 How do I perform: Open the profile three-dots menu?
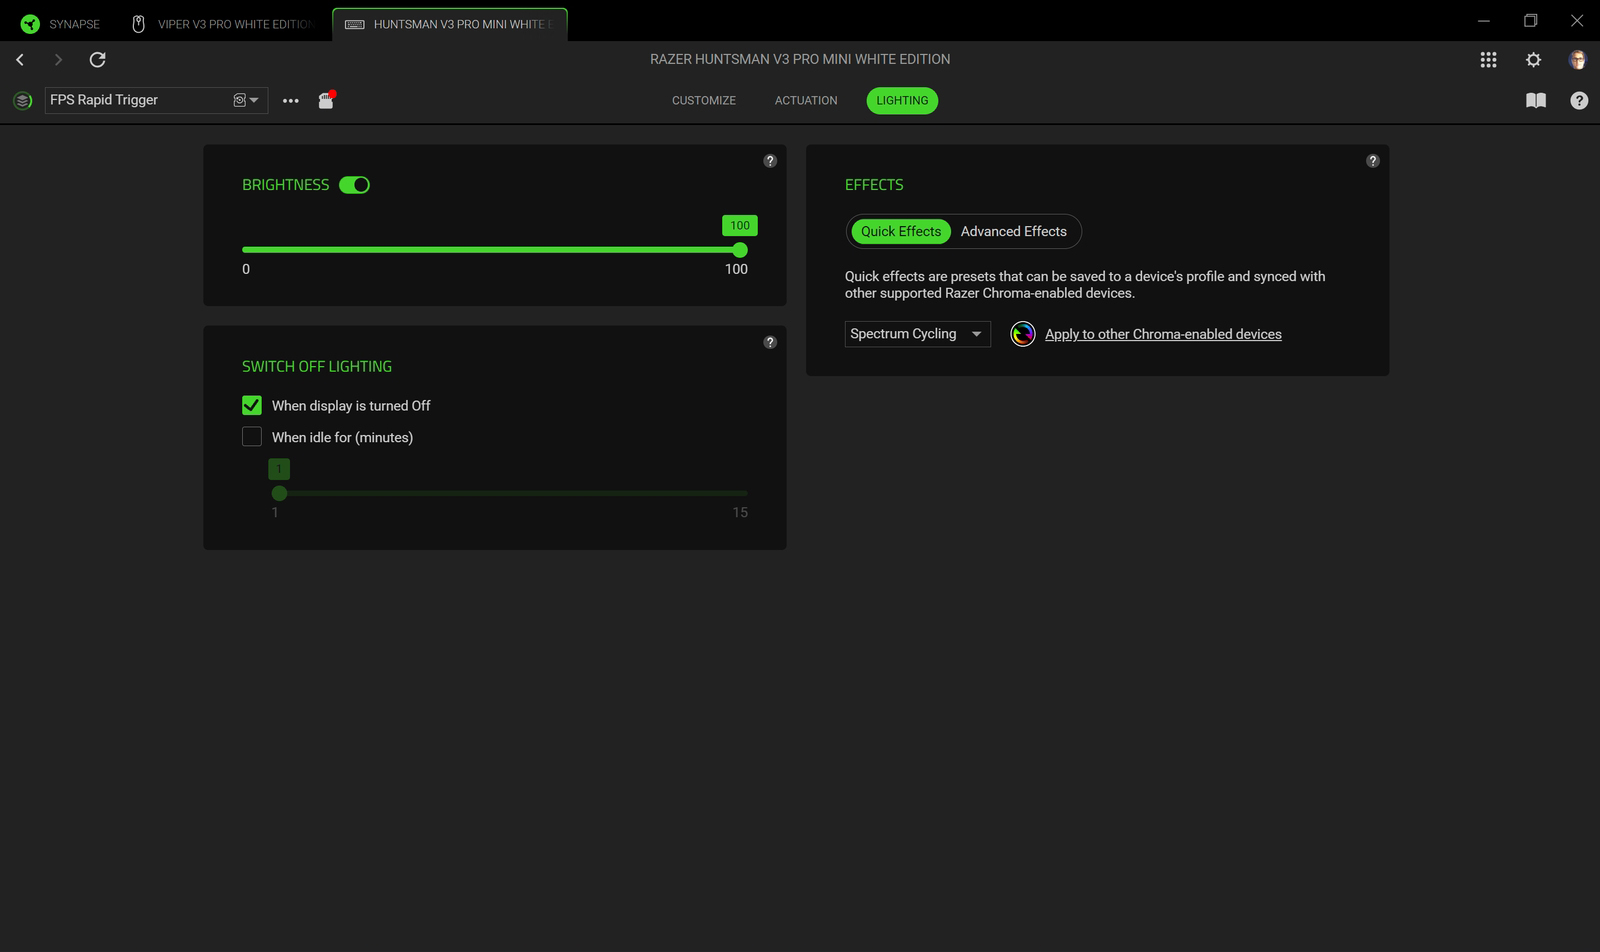click(291, 101)
